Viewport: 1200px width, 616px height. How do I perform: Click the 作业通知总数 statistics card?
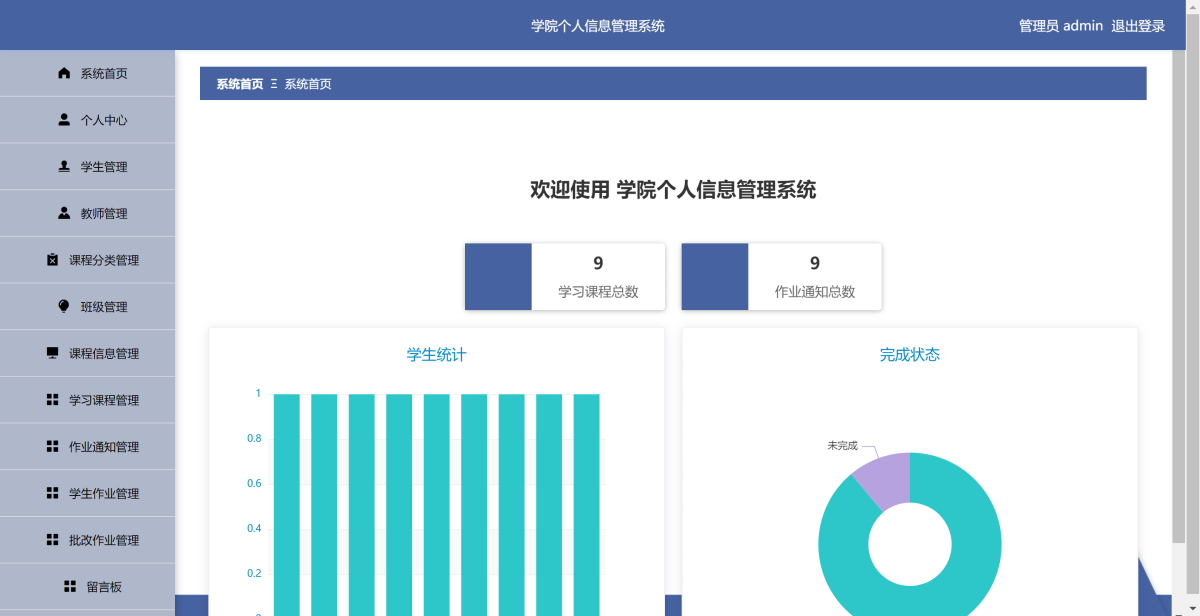[781, 277]
